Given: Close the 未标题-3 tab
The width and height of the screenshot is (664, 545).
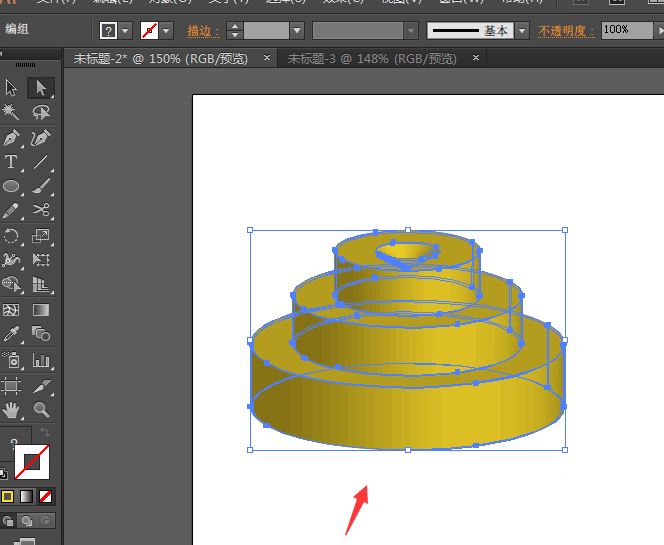Looking at the screenshot, I should click(x=476, y=57).
